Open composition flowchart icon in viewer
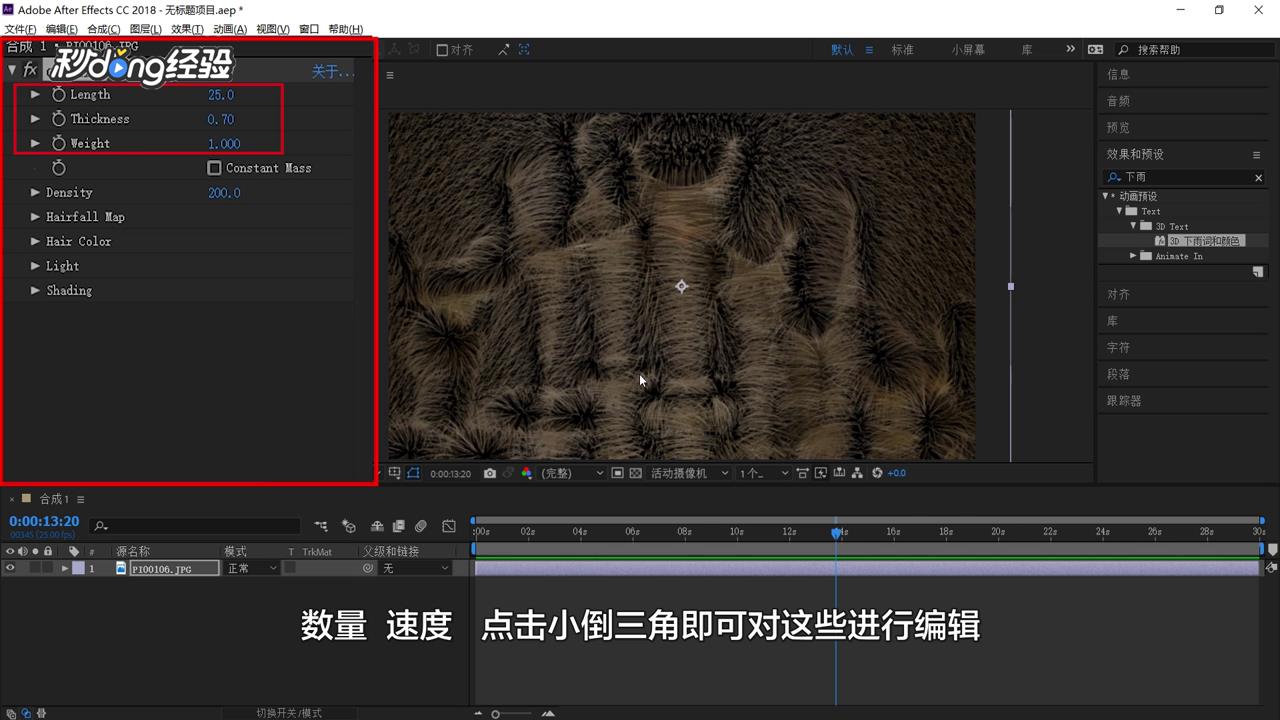The width and height of the screenshot is (1280, 720). click(x=858, y=473)
